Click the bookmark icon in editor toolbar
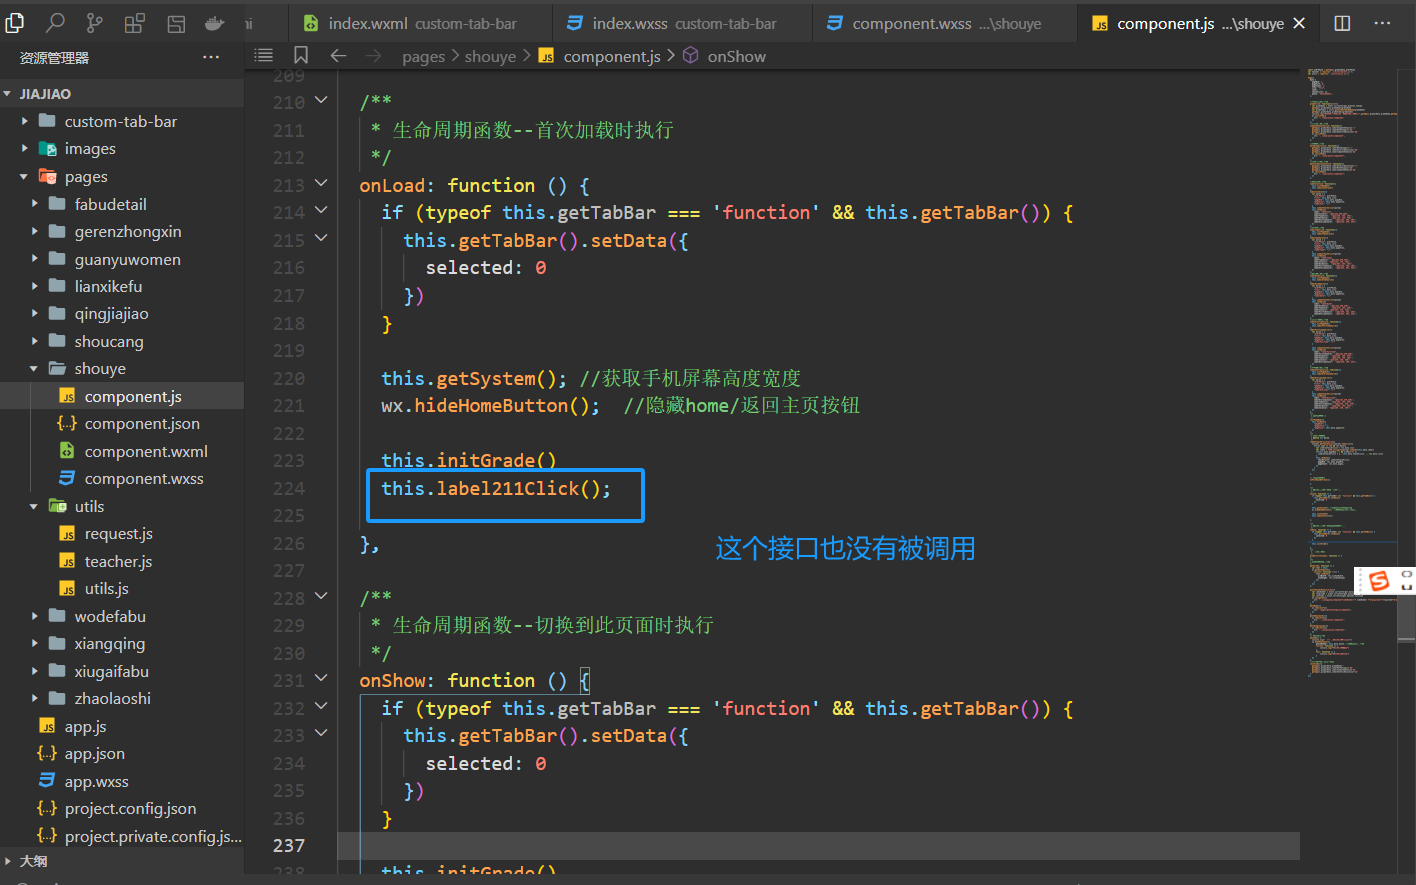The width and height of the screenshot is (1416, 885). click(301, 56)
